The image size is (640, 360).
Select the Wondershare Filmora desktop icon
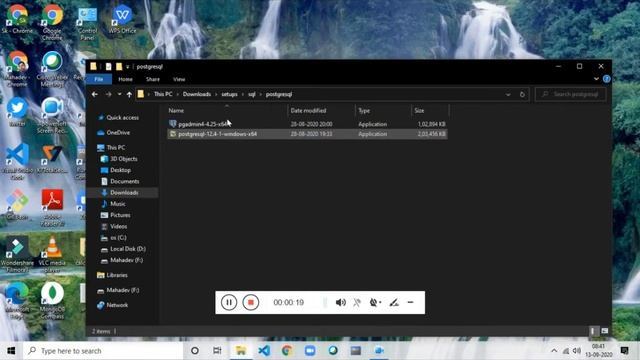17,254
